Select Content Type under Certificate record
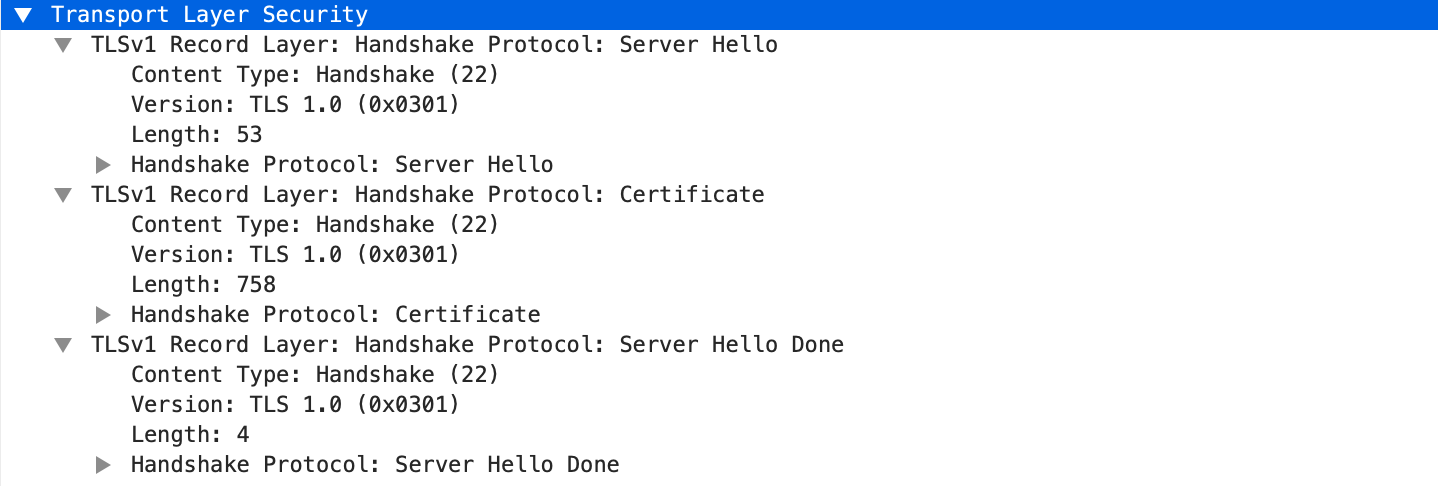1438x486 pixels. [x=314, y=225]
